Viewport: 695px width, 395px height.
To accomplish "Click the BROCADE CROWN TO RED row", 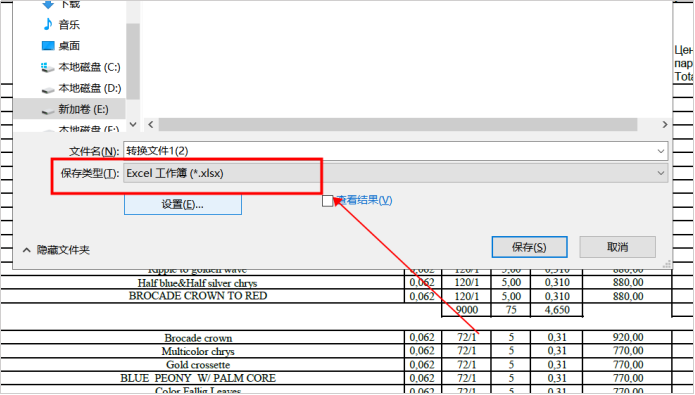I will 198,296.
